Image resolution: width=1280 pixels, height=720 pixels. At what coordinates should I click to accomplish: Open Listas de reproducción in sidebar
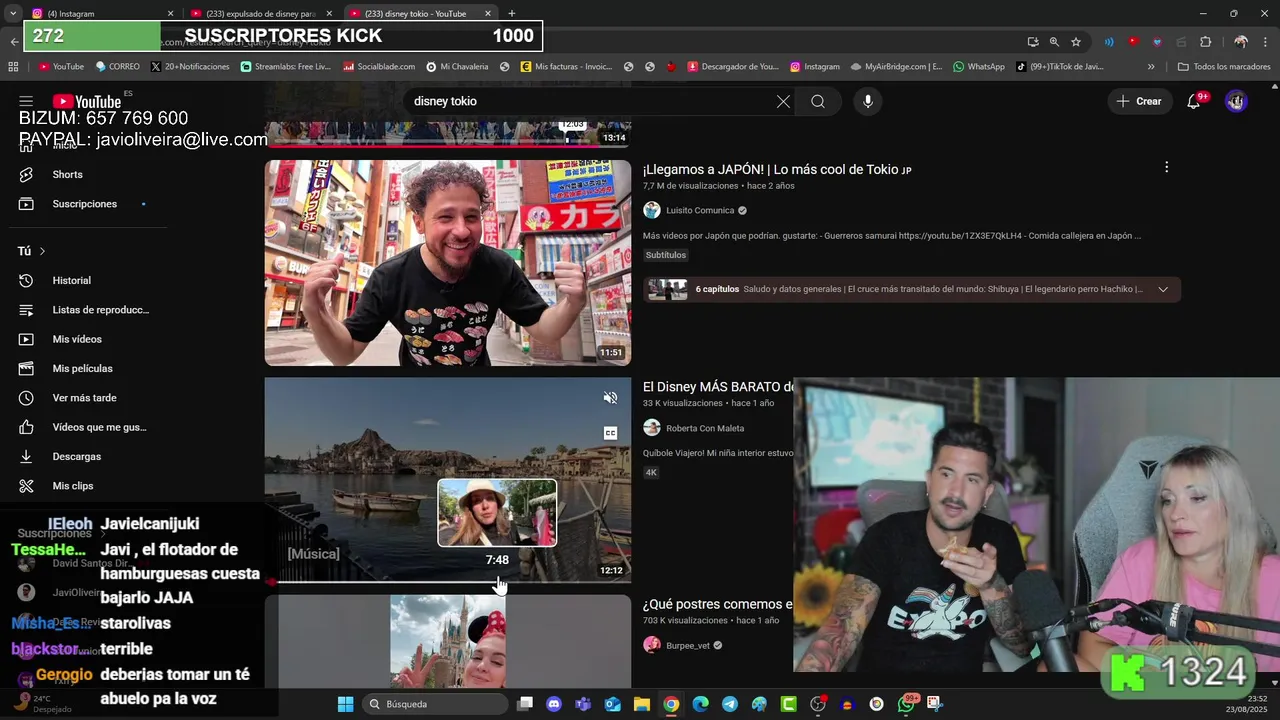pyautogui.click(x=100, y=310)
